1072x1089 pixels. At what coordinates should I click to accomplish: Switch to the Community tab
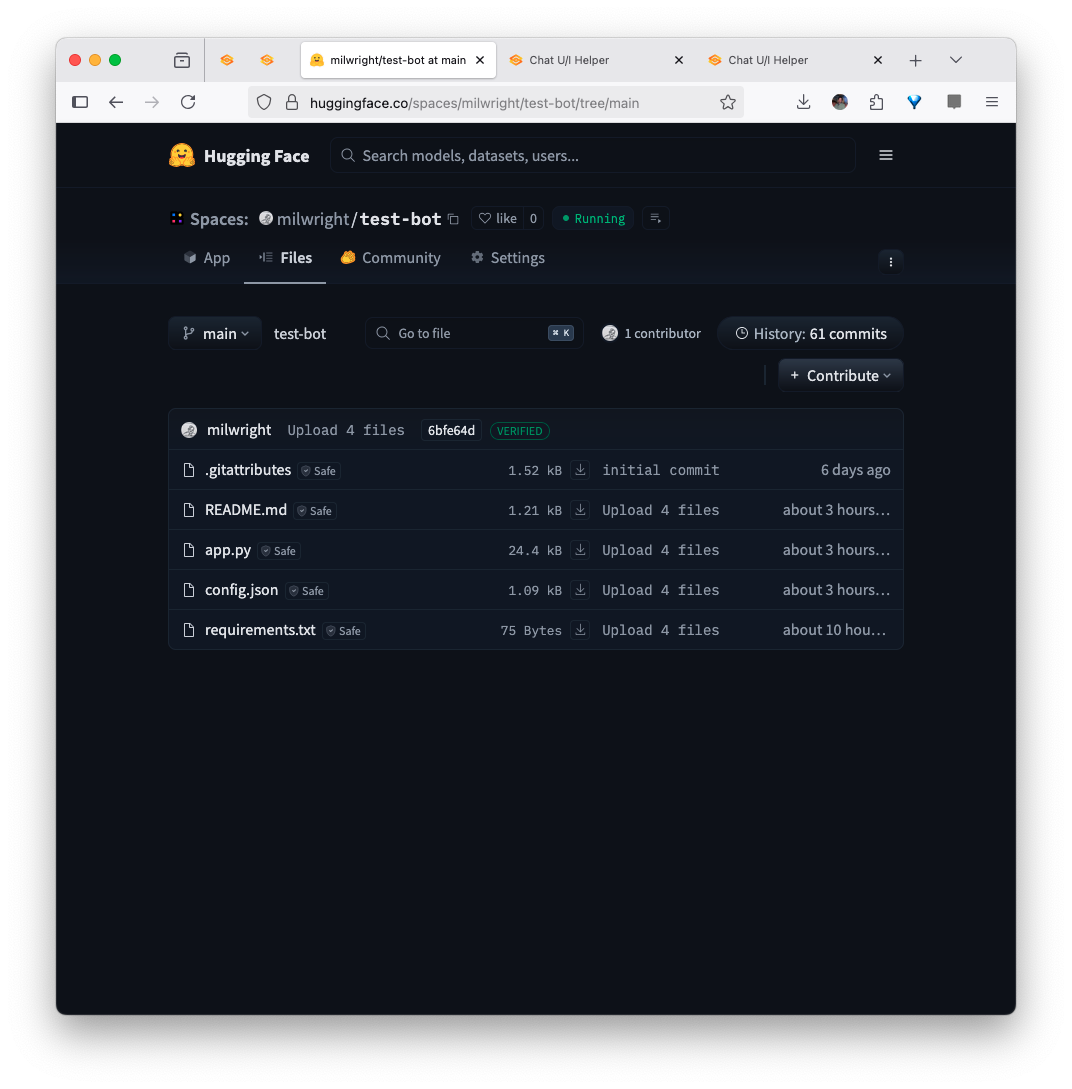click(x=390, y=258)
